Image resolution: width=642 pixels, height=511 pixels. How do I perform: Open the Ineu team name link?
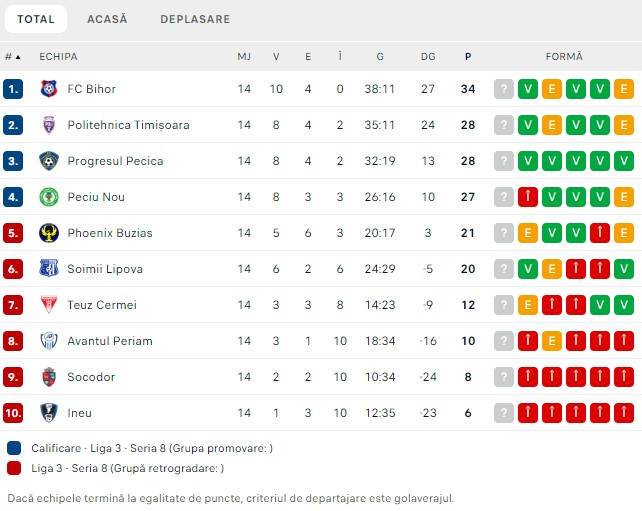point(80,413)
